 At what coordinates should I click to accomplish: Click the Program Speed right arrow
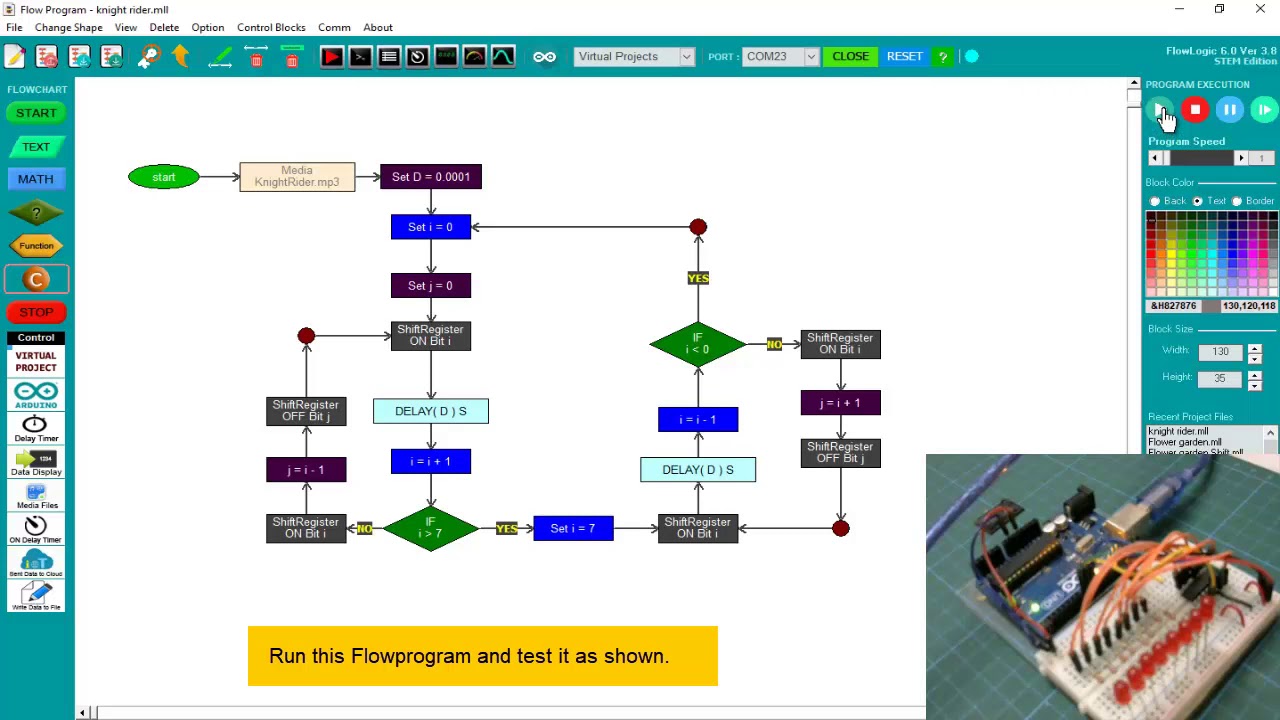1242,158
